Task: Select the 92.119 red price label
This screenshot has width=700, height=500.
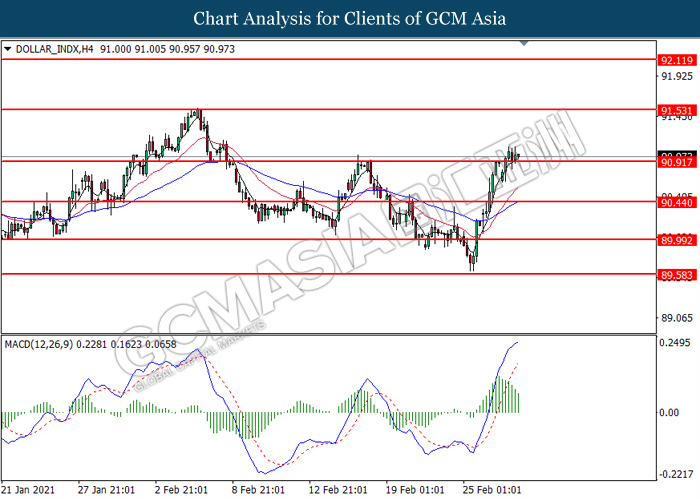Action: point(676,60)
